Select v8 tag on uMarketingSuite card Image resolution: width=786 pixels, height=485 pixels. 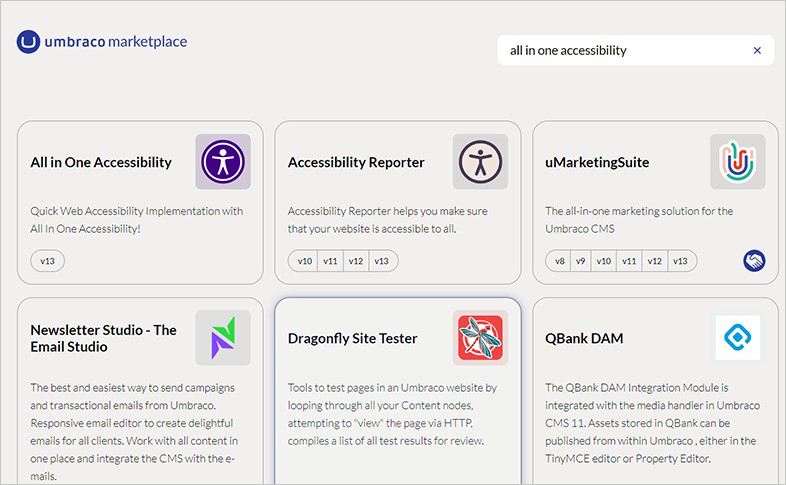click(558, 261)
